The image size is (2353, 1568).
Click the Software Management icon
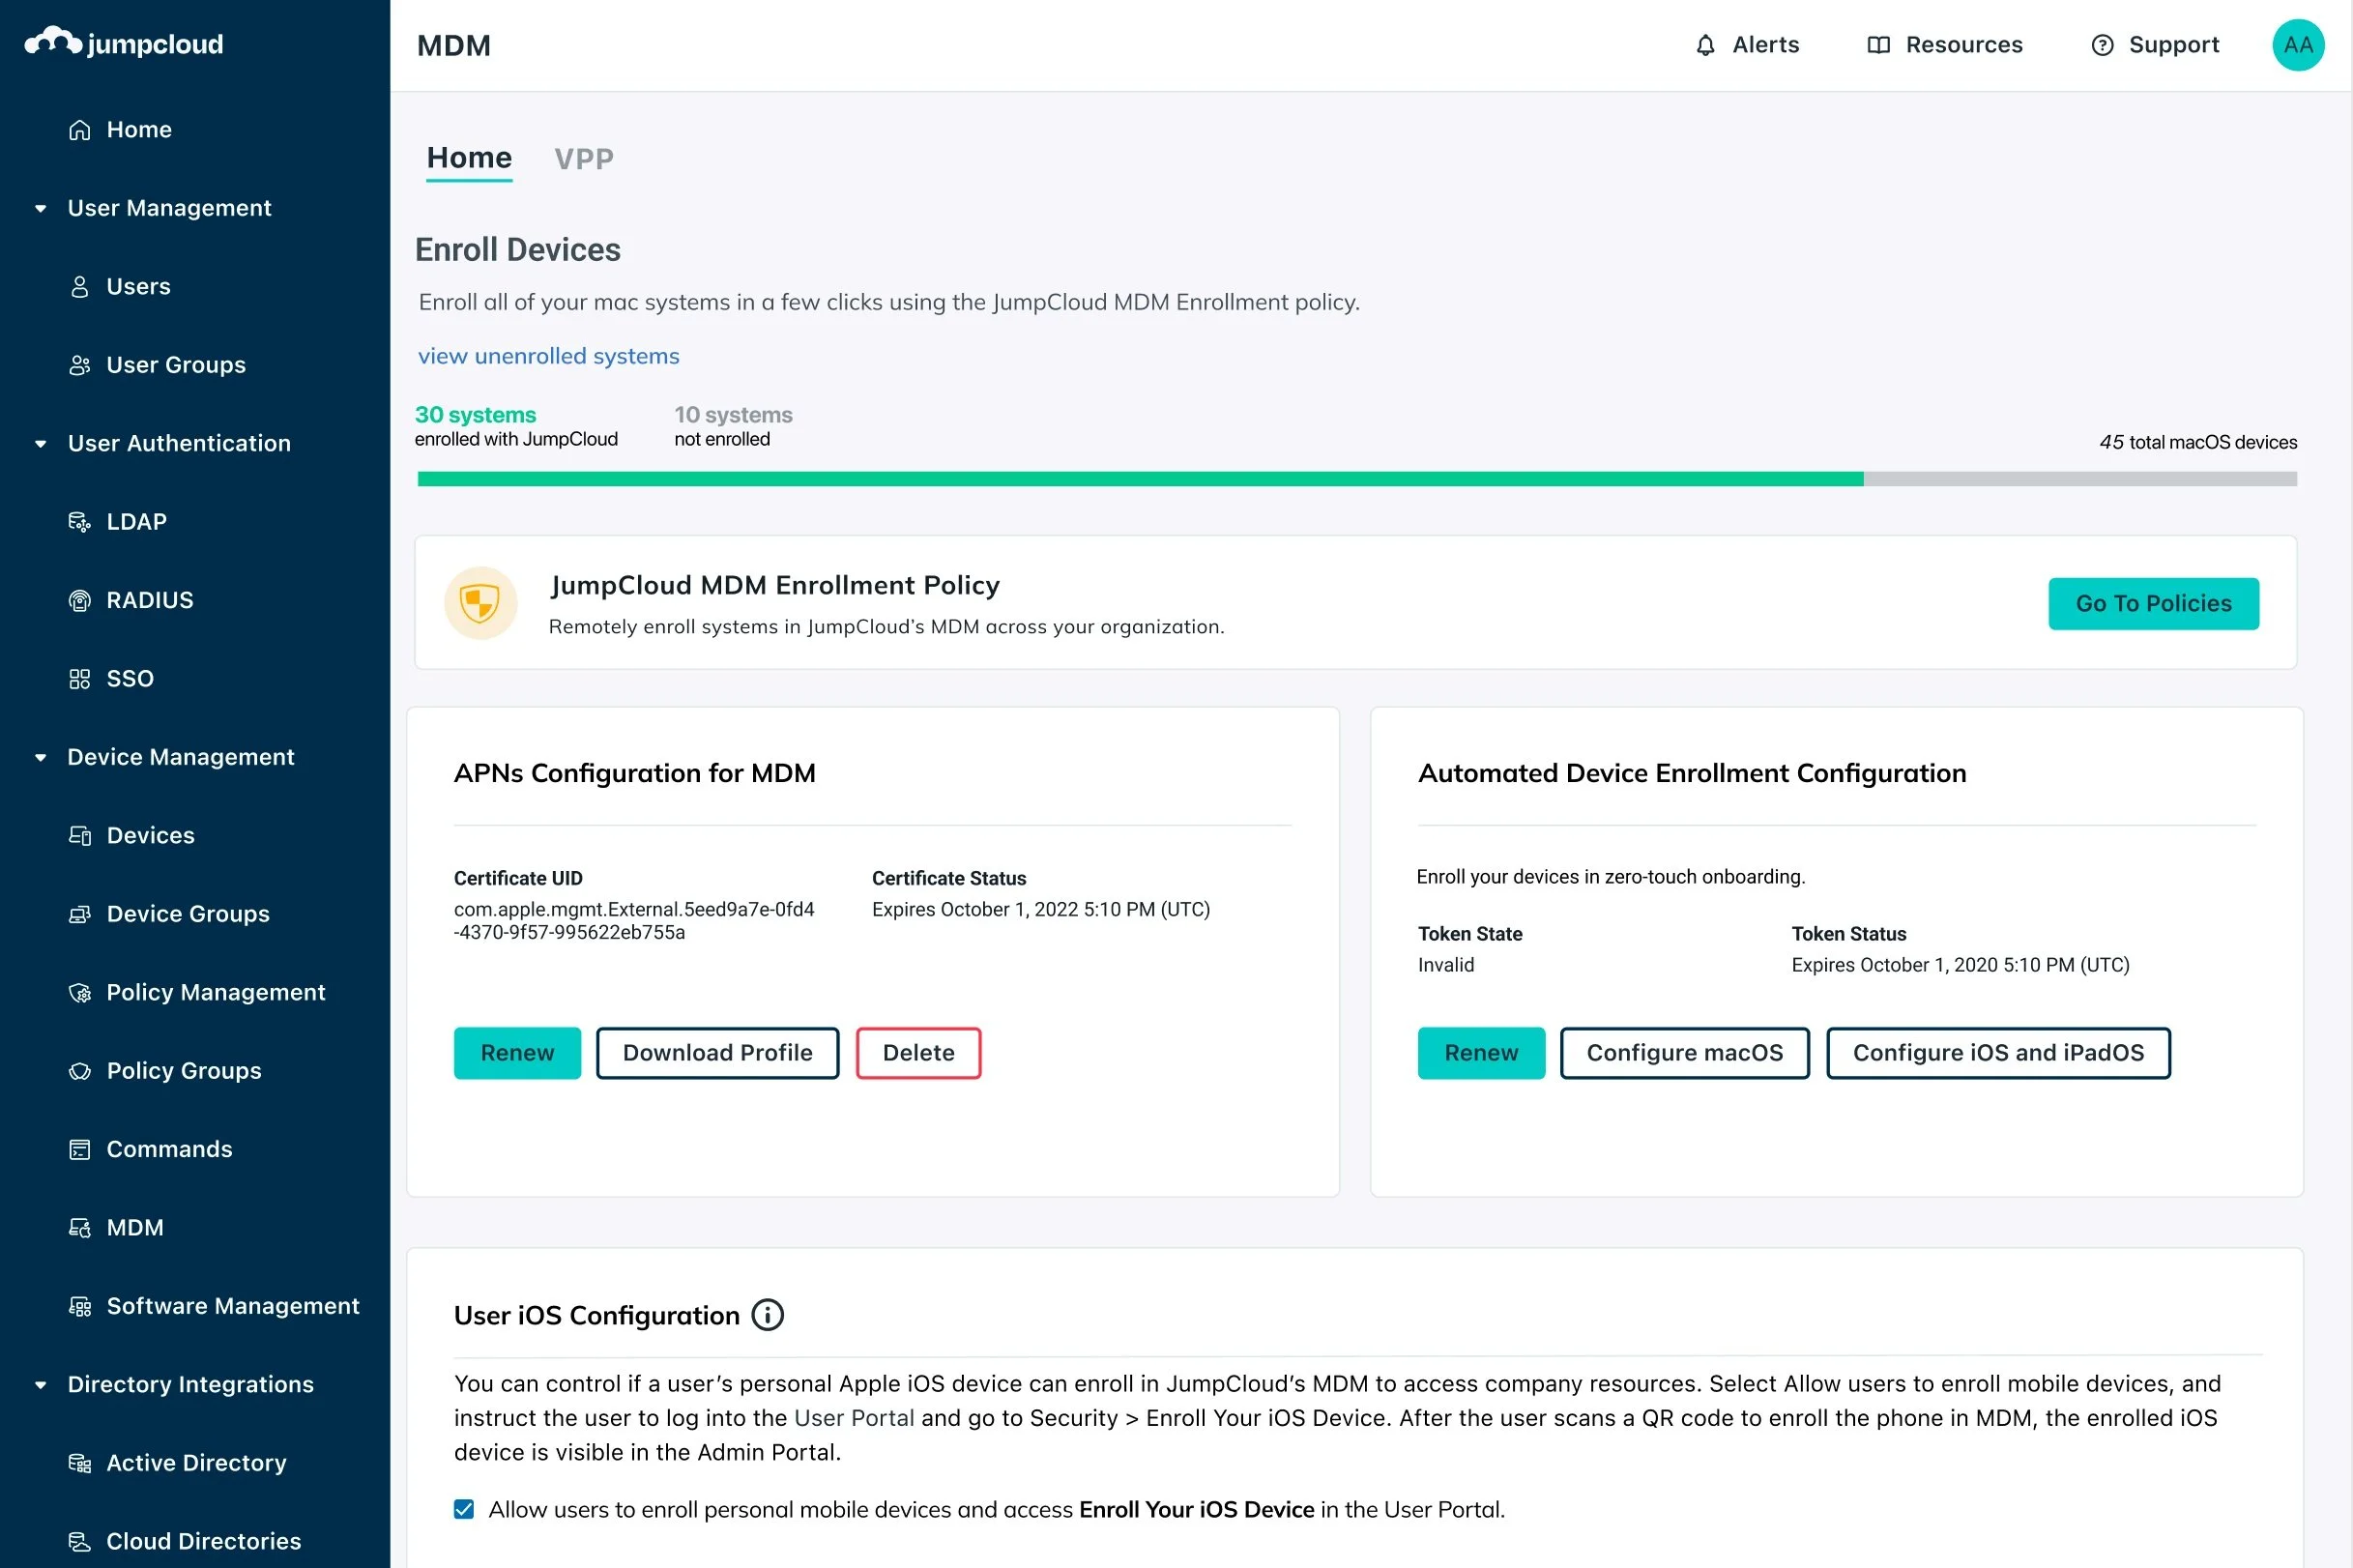[79, 1307]
